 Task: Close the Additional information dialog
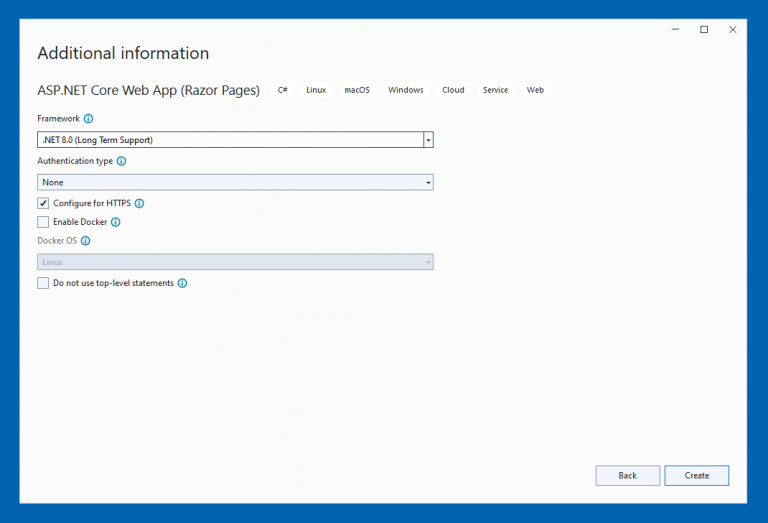[733, 30]
